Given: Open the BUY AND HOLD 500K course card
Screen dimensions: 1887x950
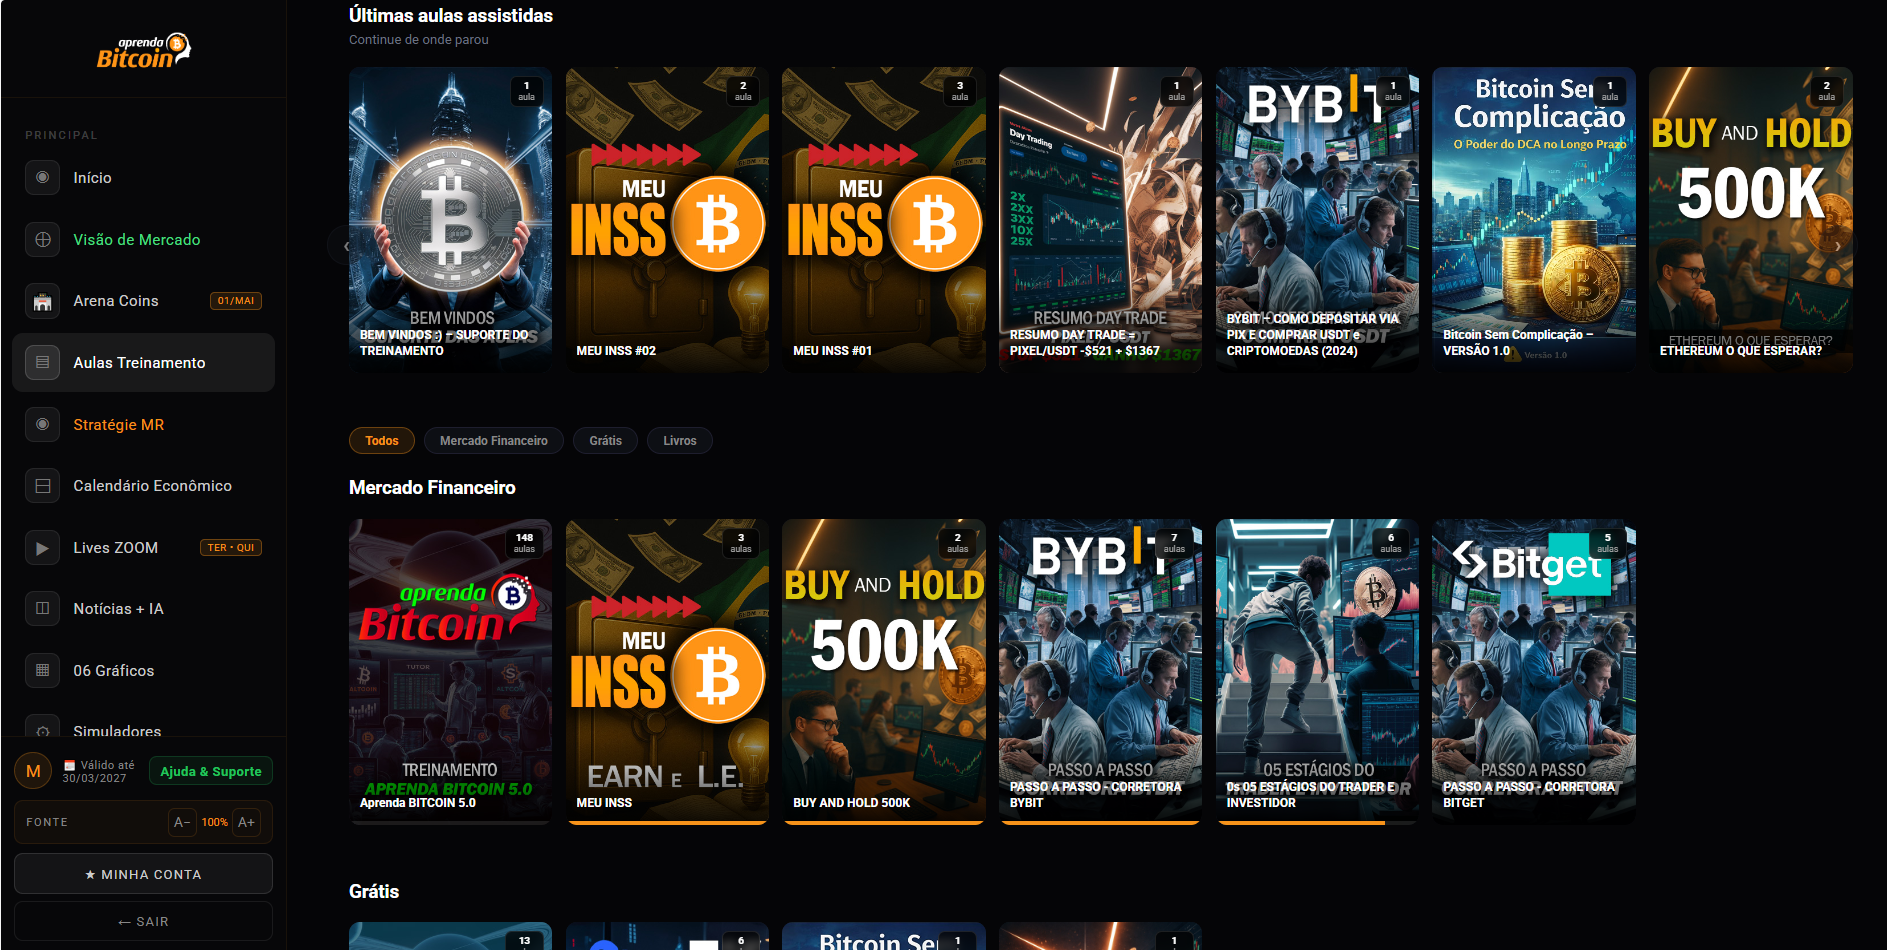Looking at the screenshot, I should pos(884,672).
